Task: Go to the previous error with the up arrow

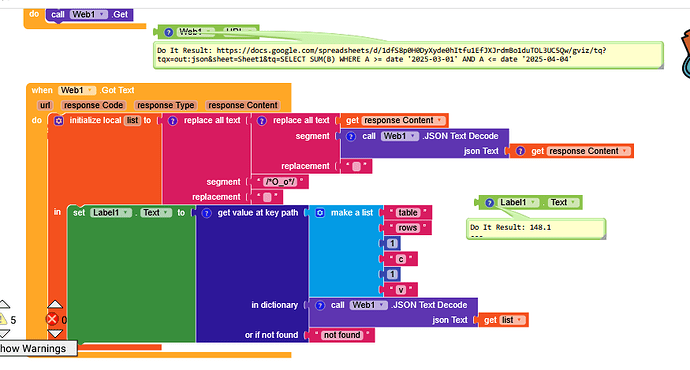Action: coord(55,304)
